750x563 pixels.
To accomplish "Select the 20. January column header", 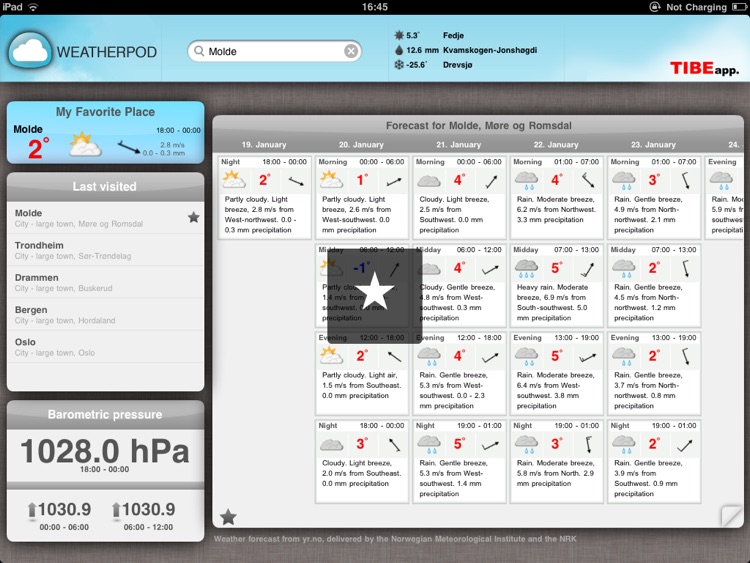I will 361,144.
